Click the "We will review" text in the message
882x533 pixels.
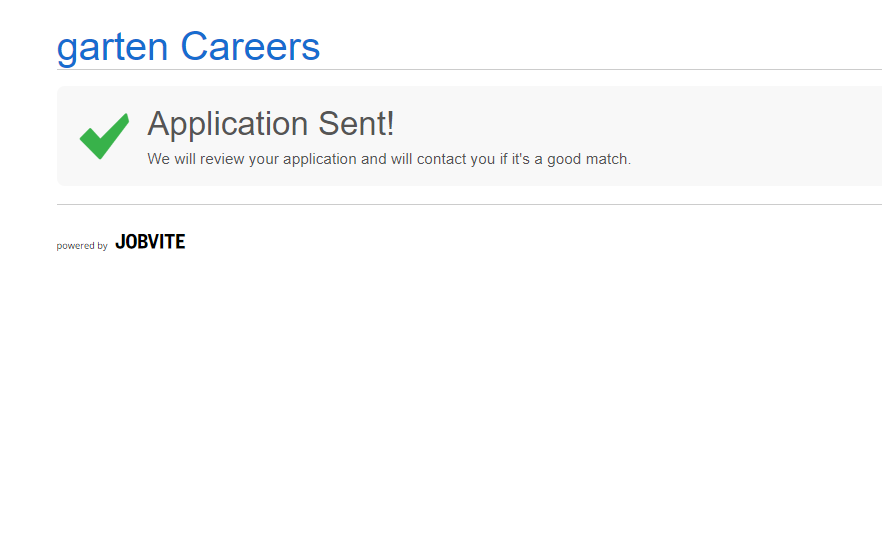[x=195, y=159]
